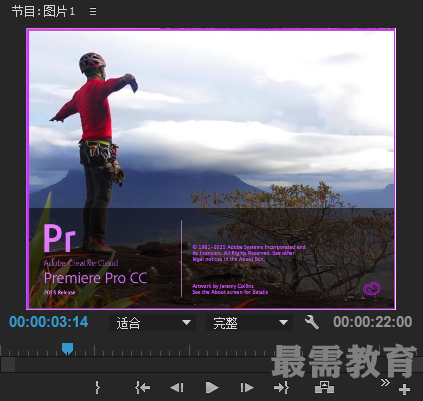The width and height of the screenshot is (423, 401).
Task: Step forward one frame
Action: tap(247, 388)
